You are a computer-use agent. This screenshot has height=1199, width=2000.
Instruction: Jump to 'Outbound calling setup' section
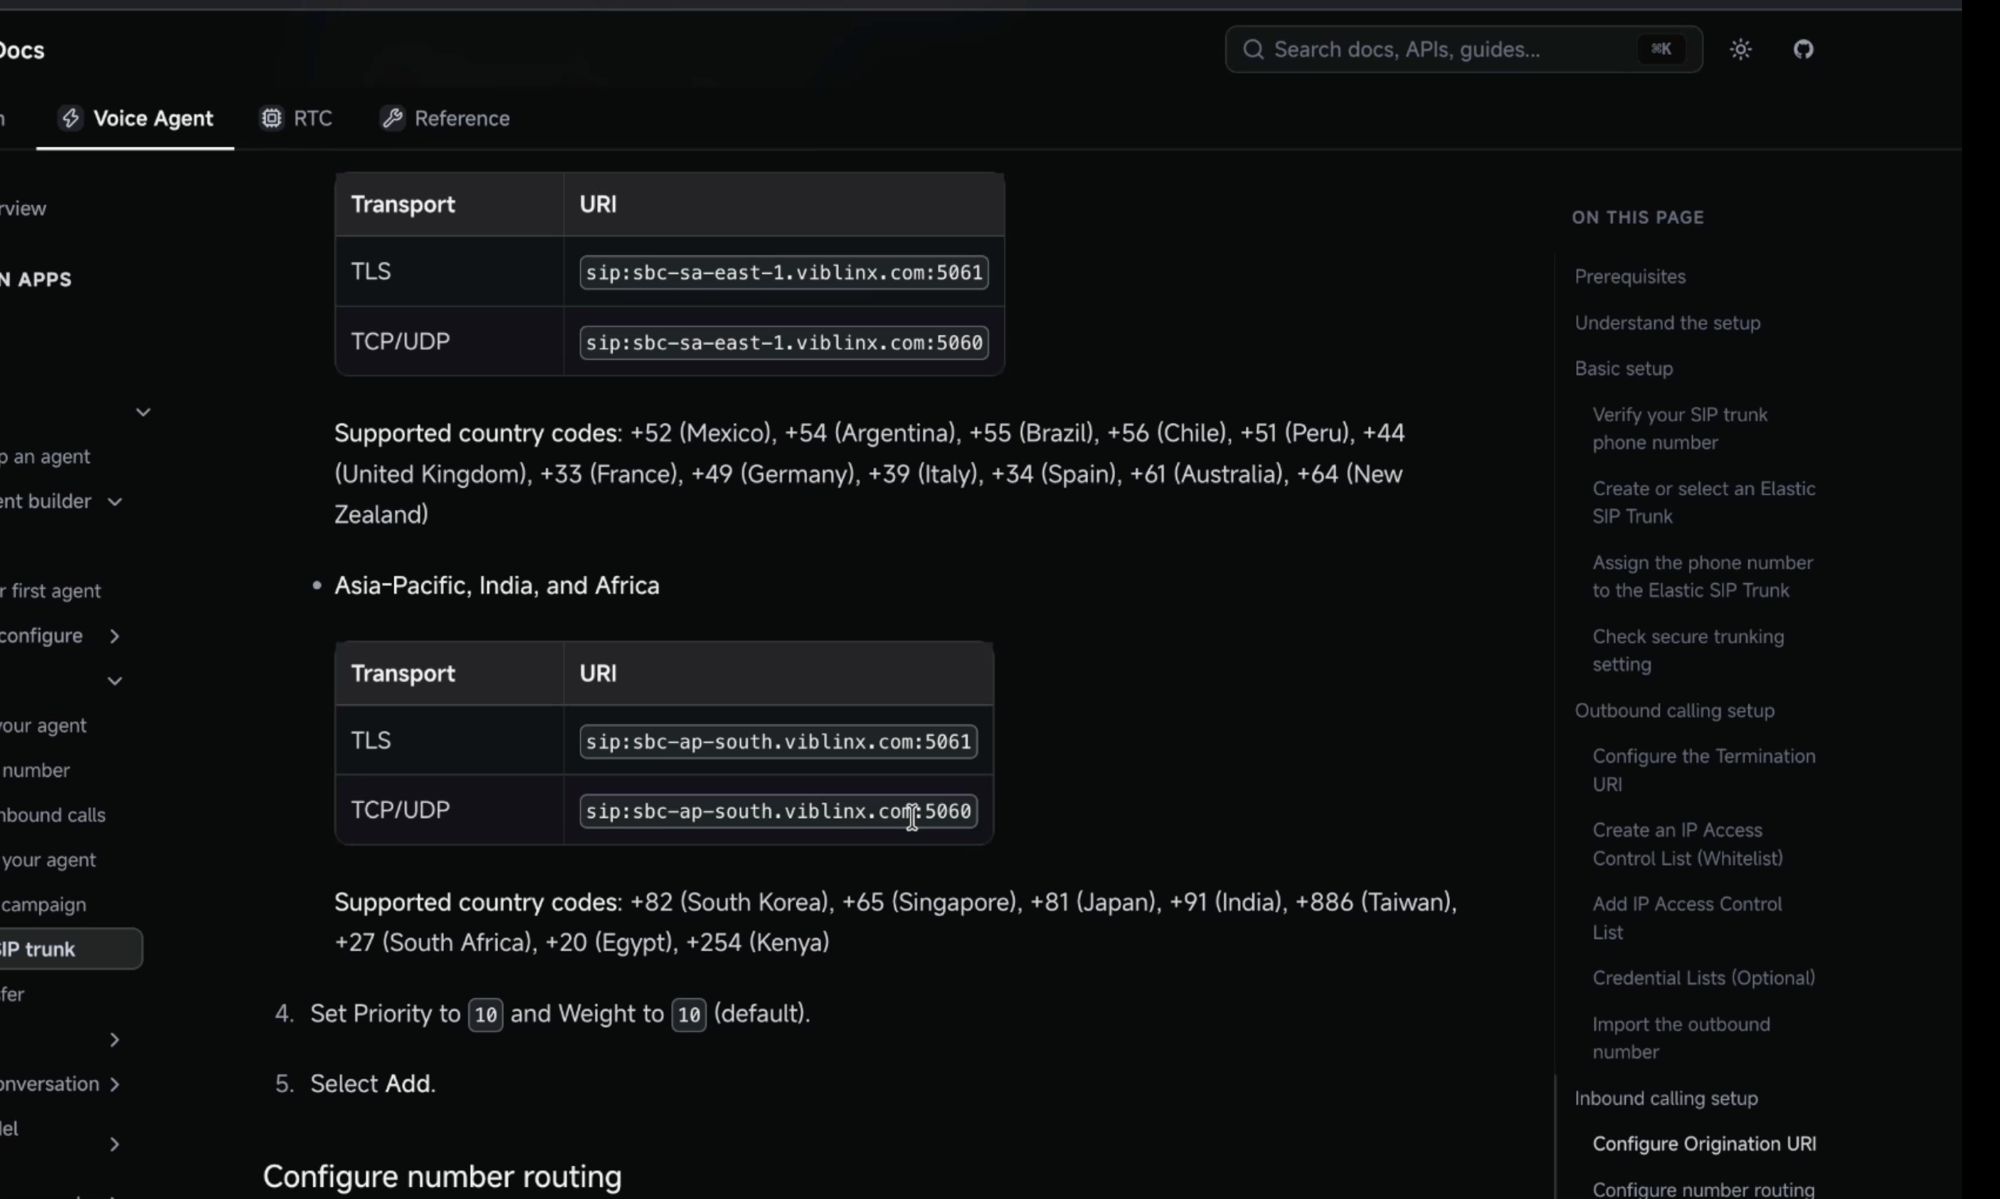pos(1674,710)
